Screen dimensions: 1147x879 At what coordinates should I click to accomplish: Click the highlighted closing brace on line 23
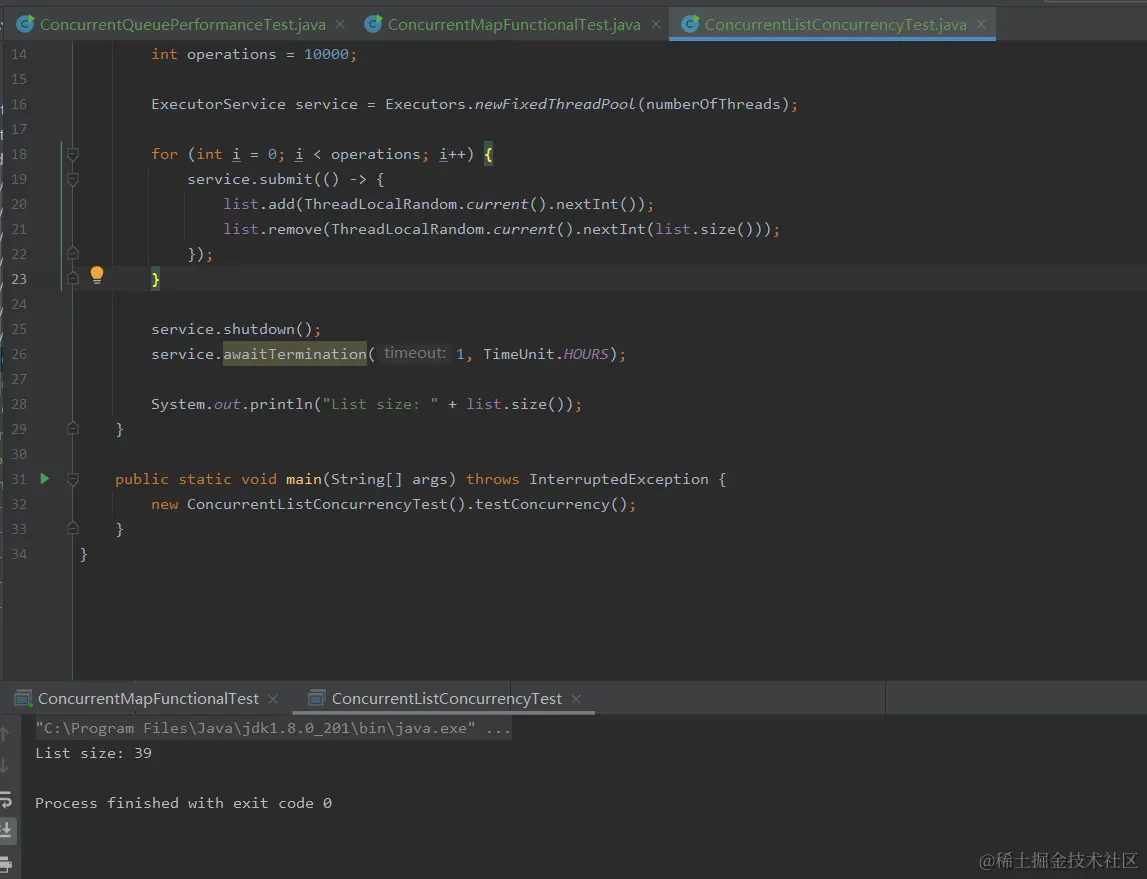[x=155, y=279]
